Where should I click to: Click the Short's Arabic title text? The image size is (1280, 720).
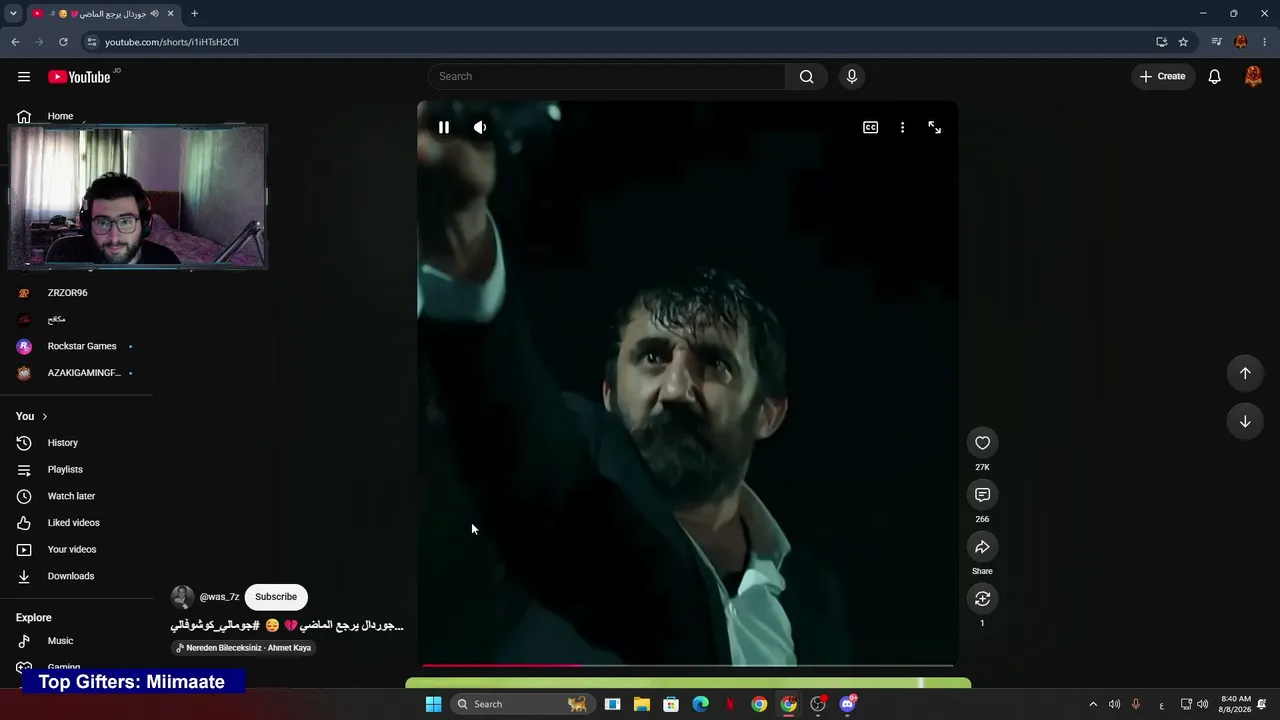[287, 625]
